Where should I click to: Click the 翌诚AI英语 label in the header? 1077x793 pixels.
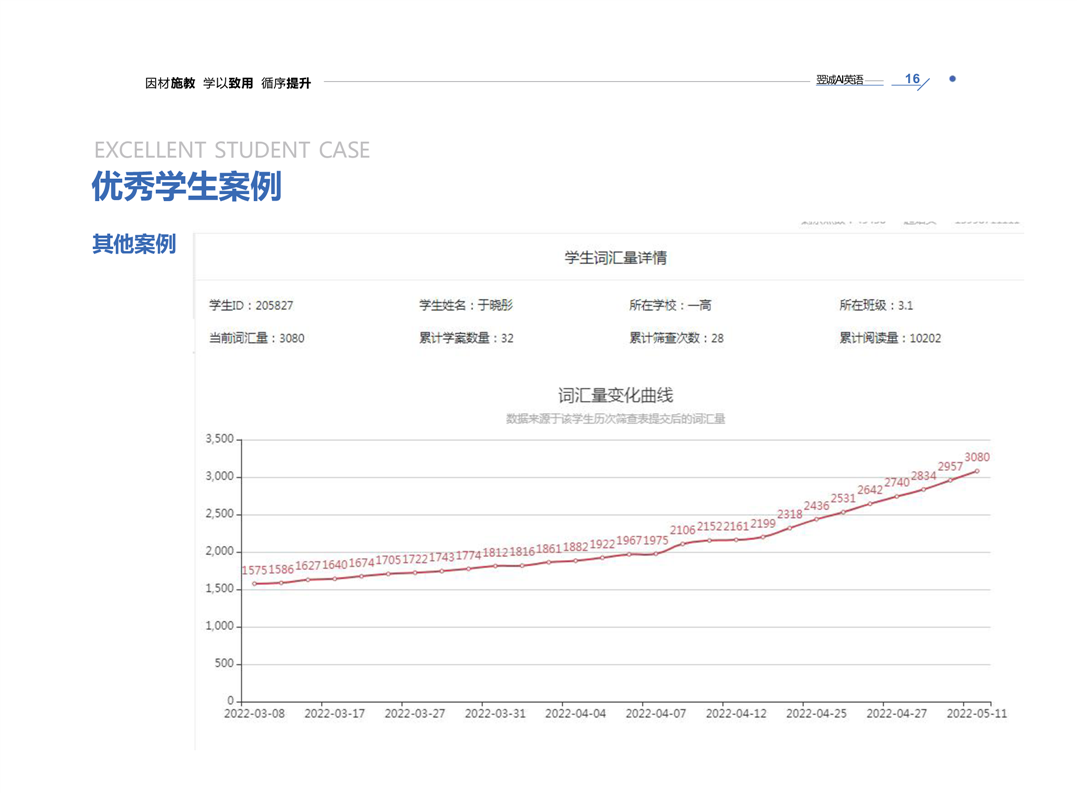pos(839,80)
